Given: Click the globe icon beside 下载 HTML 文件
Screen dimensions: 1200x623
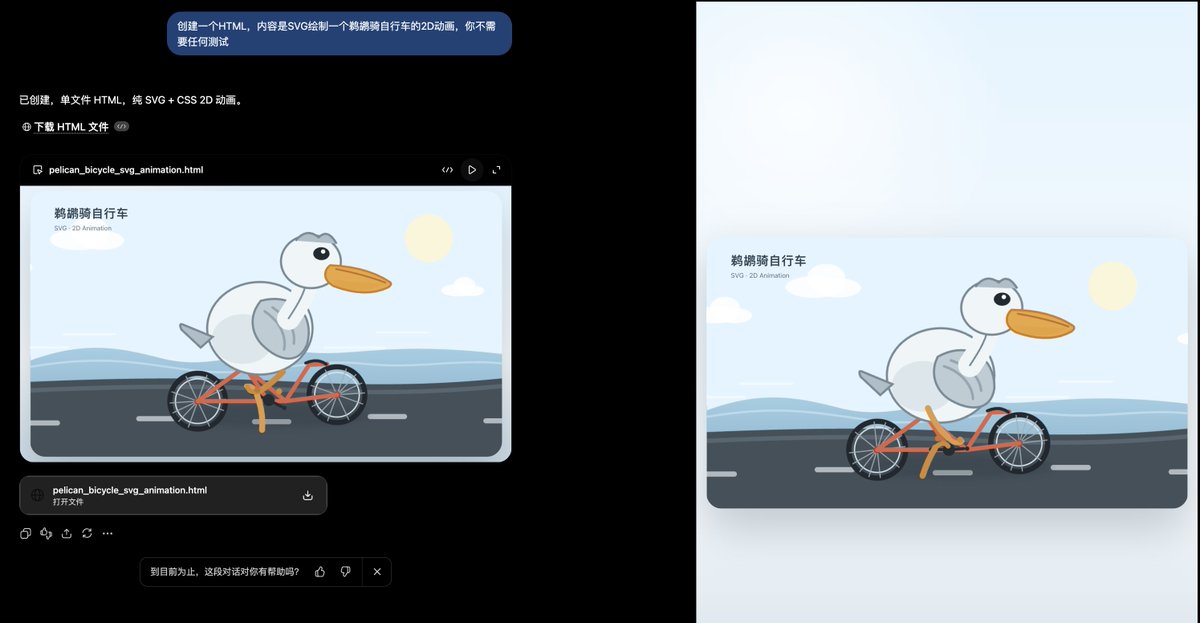Looking at the screenshot, I should (x=27, y=127).
